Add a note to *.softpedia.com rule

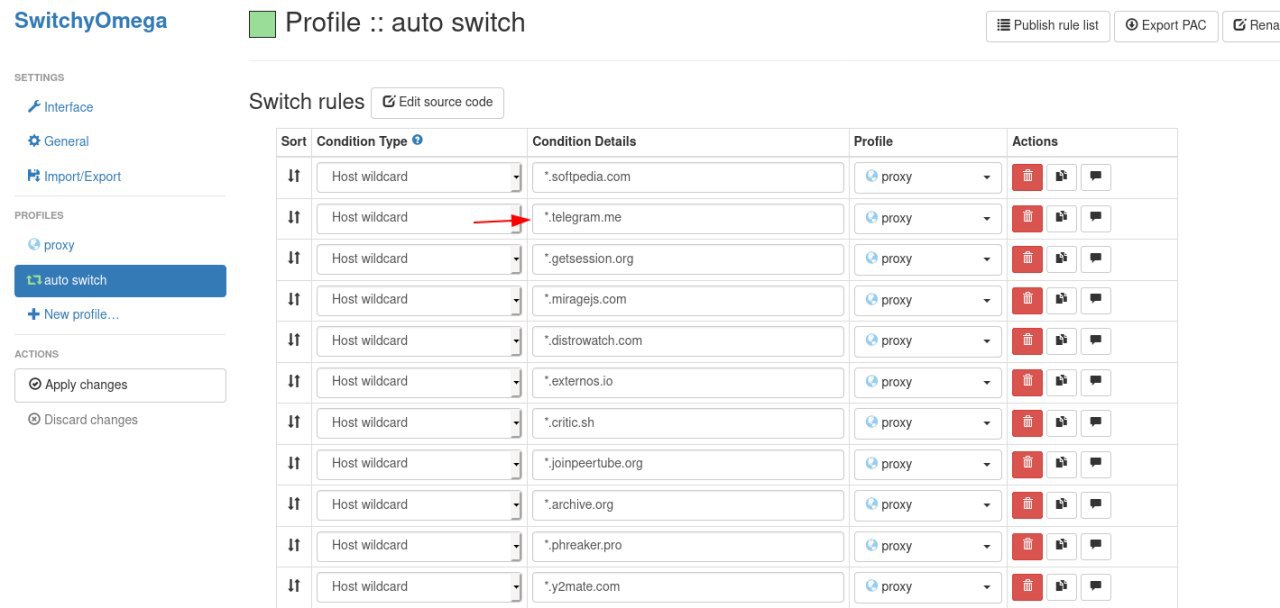pyautogui.click(x=1096, y=177)
